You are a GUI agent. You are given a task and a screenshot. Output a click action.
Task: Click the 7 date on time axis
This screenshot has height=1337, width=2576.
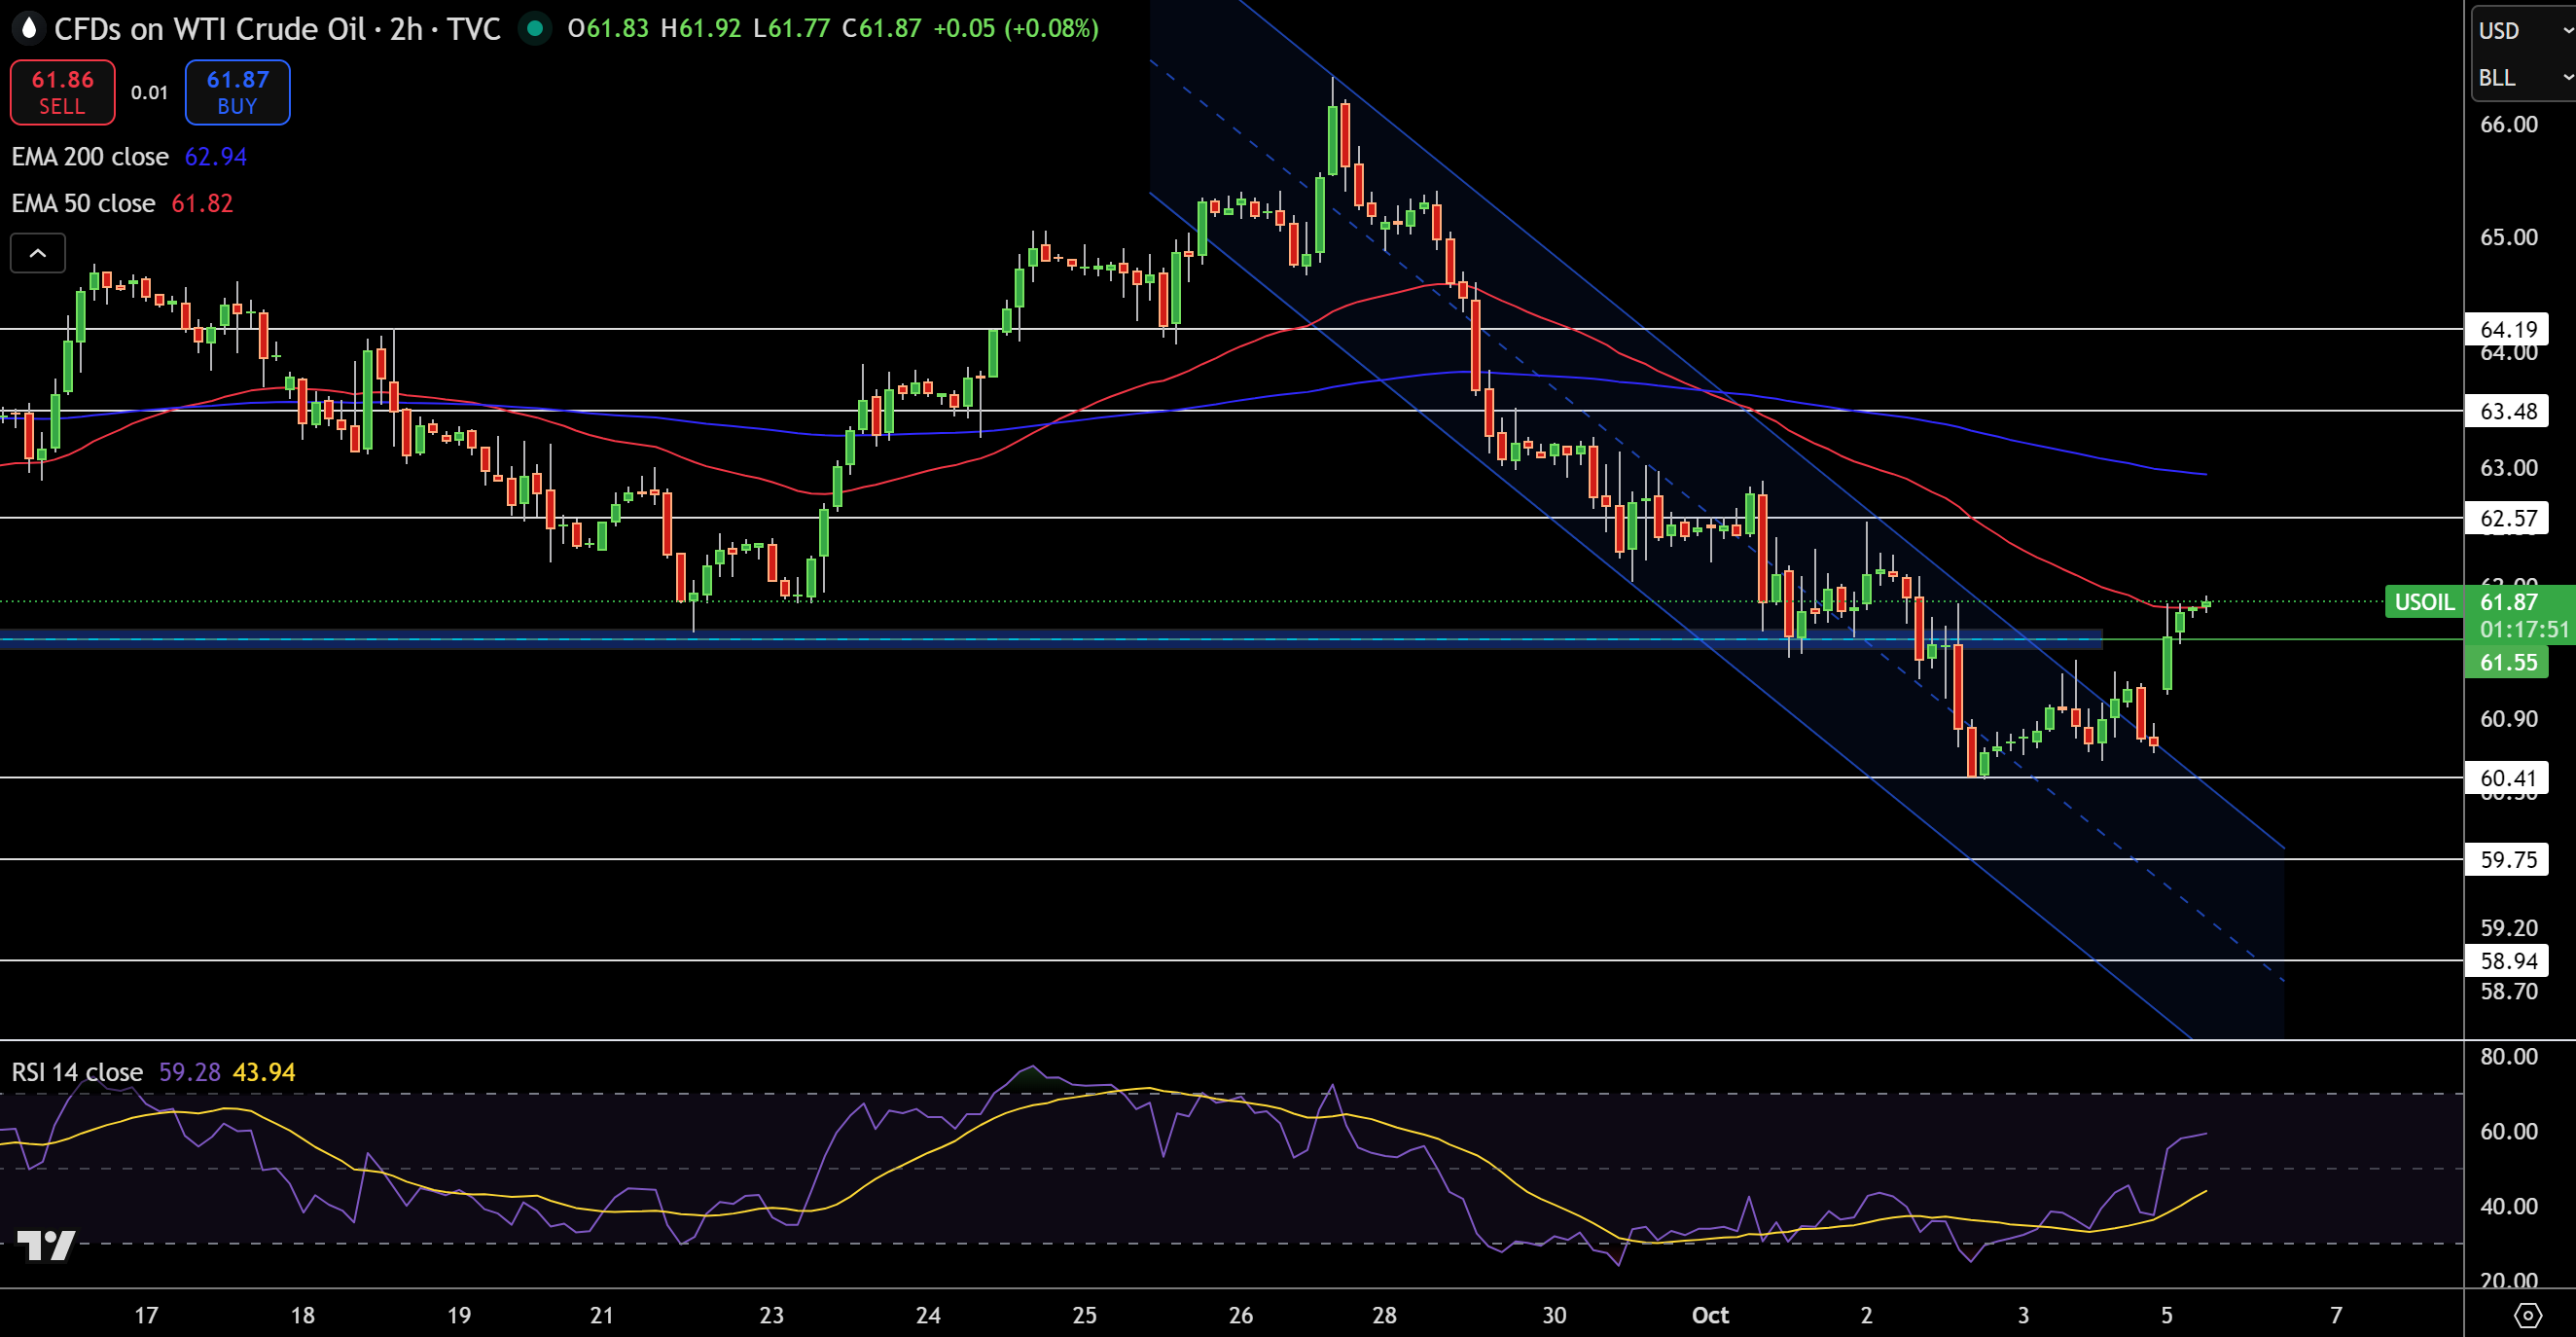point(2336,1315)
